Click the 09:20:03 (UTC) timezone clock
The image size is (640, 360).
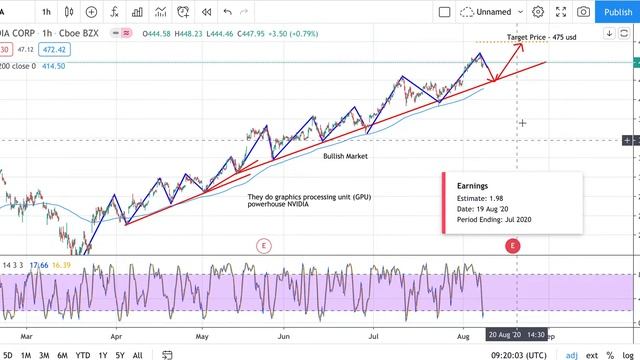(518, 356)
